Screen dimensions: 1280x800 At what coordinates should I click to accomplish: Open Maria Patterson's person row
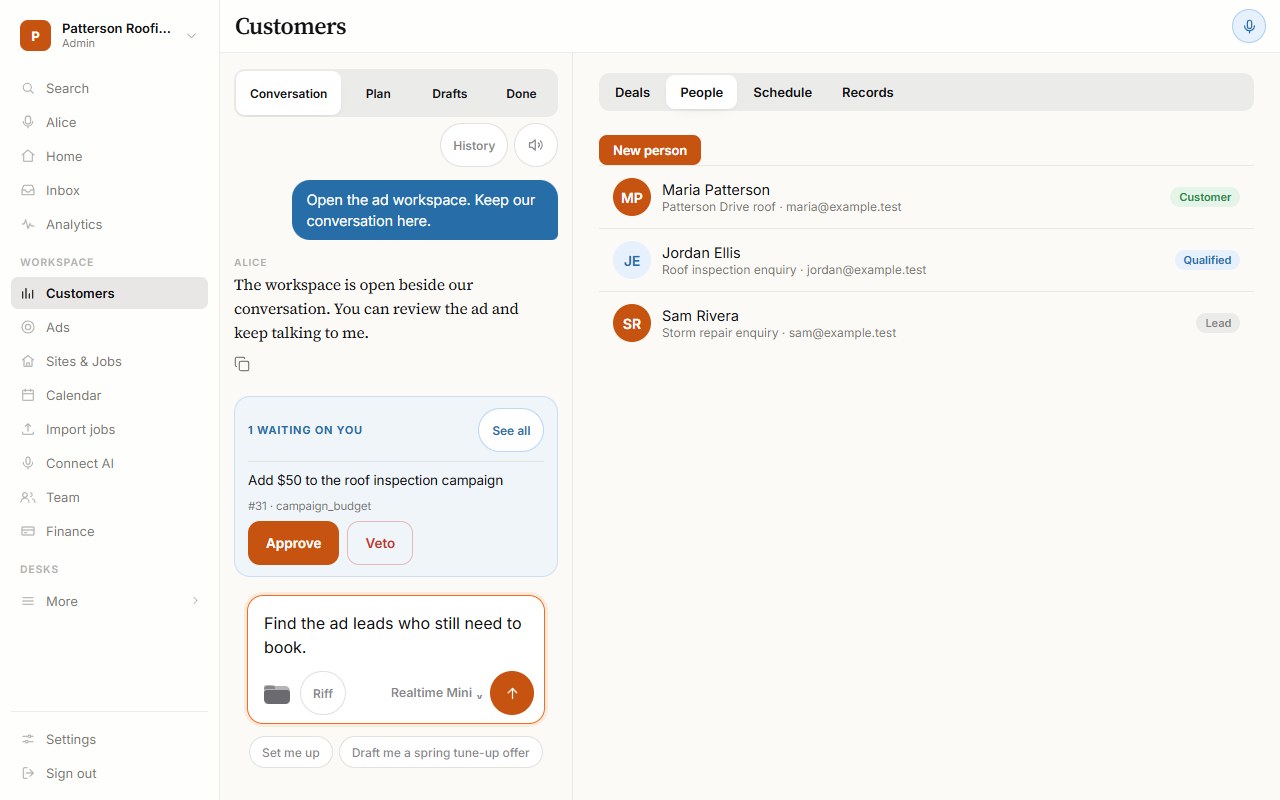pyautogui.click(x=926, y=197)
